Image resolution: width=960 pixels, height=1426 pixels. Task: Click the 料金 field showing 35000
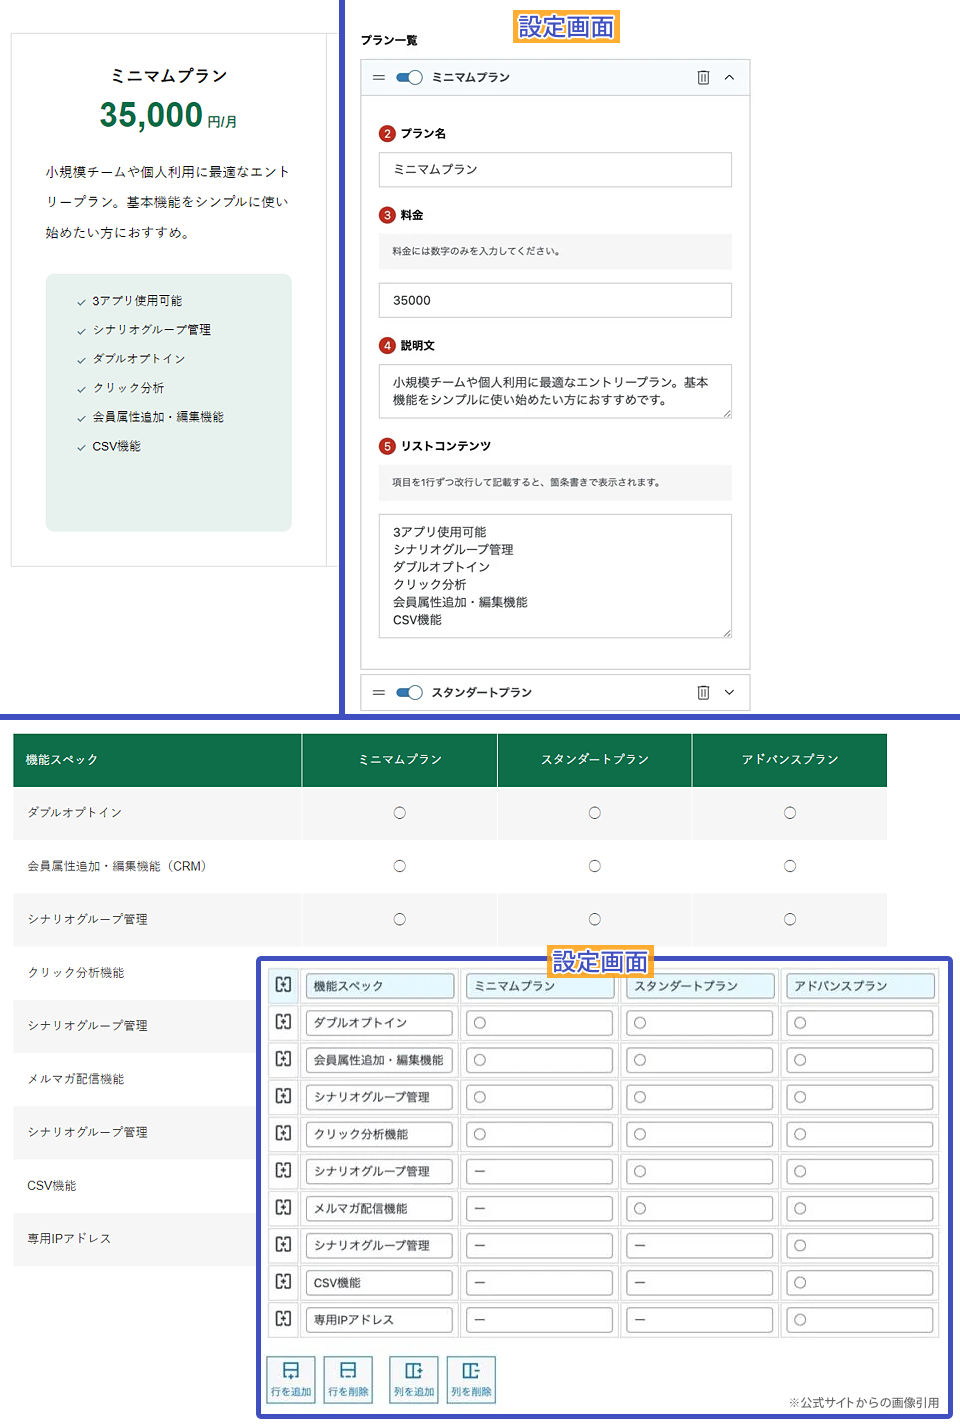[555, 300]
